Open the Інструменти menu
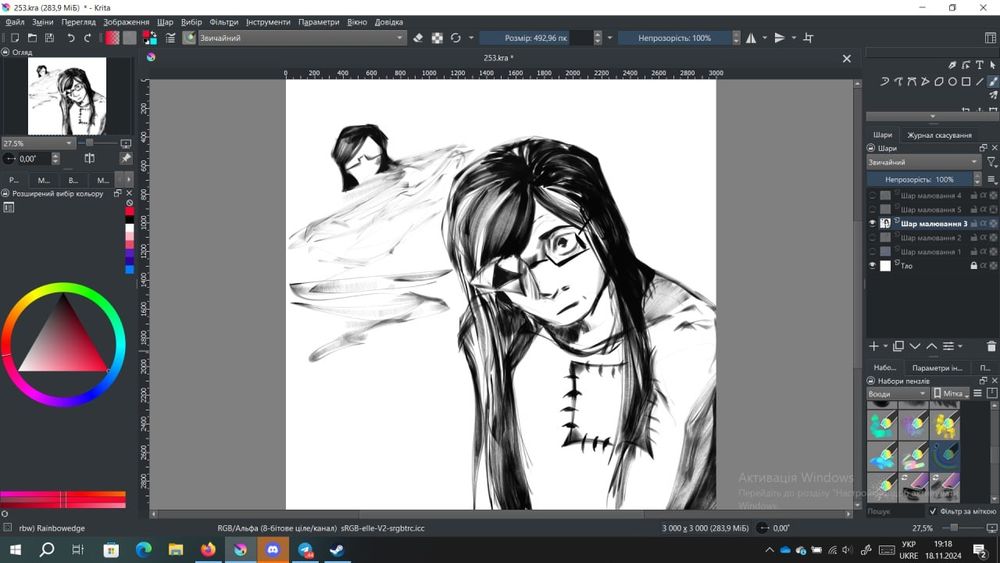Screen dimensions: 1000x563 268,22
